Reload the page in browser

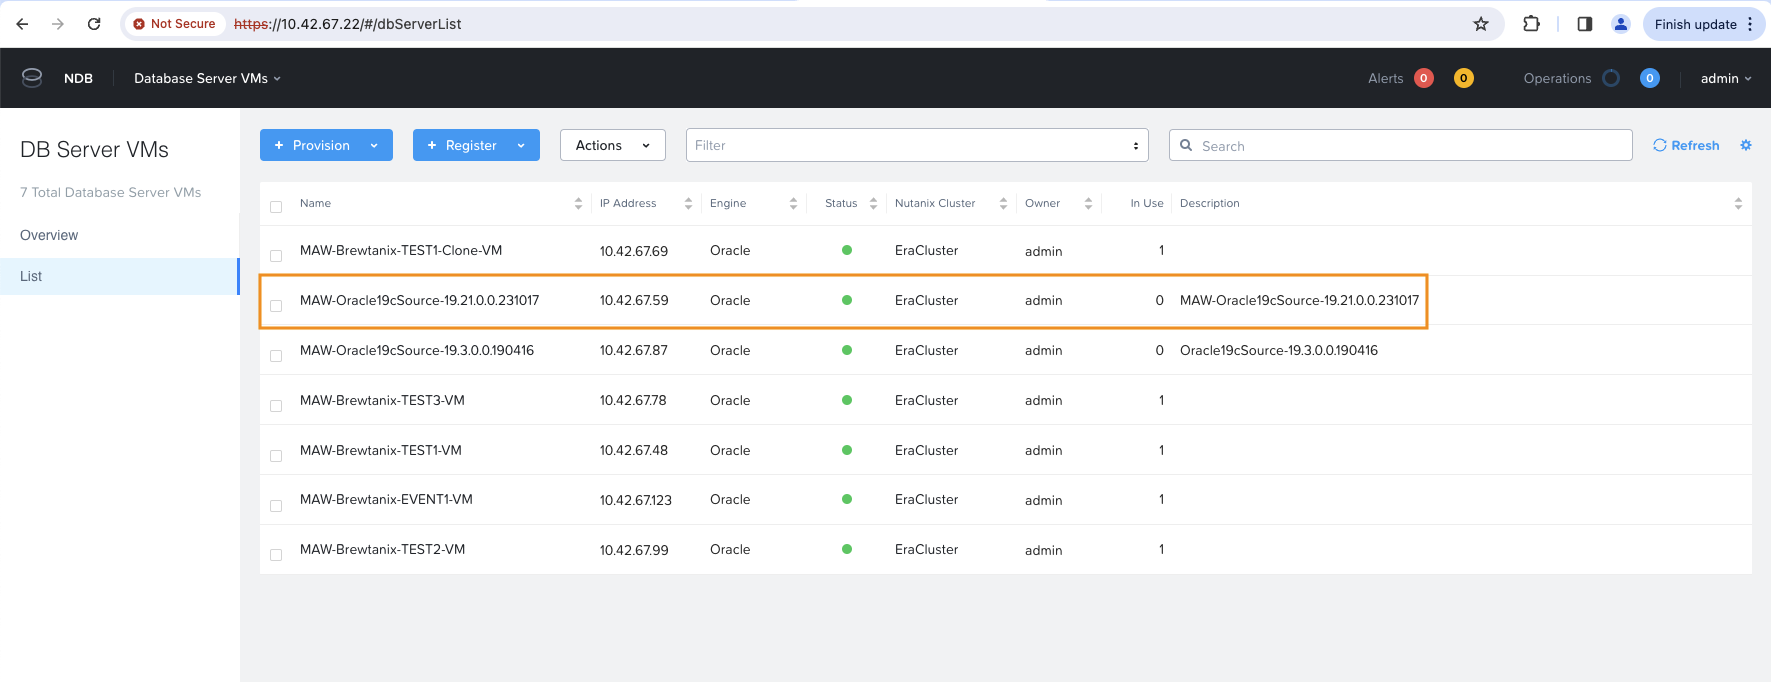click(x=94, y=24)
